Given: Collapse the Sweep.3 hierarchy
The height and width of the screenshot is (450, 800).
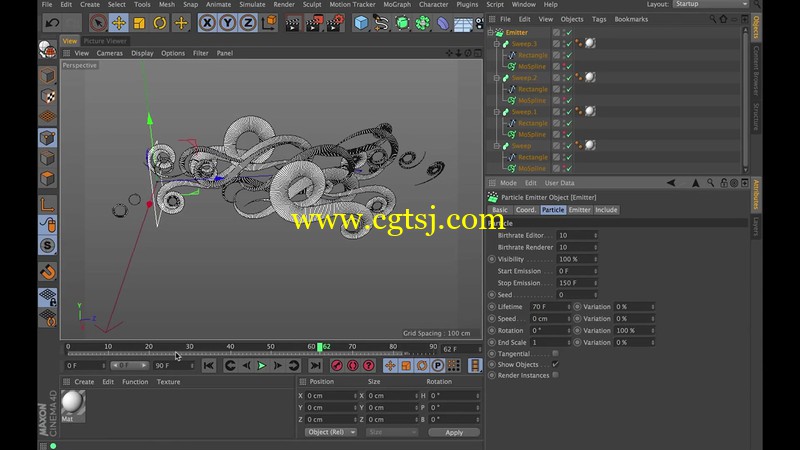Looking at the screenshot, I should (496, 44).
